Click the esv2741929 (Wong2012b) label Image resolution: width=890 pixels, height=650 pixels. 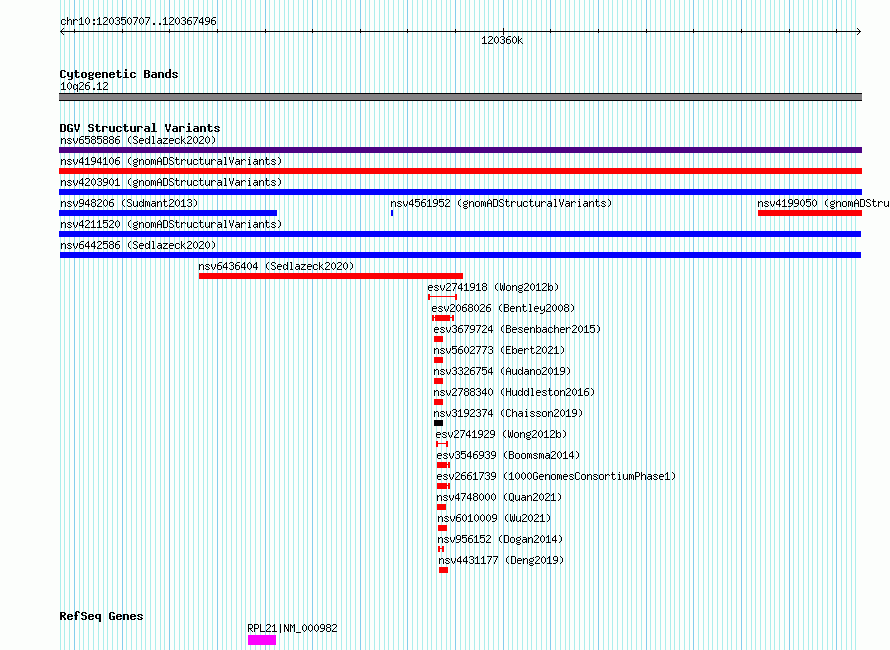[x=501, y=434]
